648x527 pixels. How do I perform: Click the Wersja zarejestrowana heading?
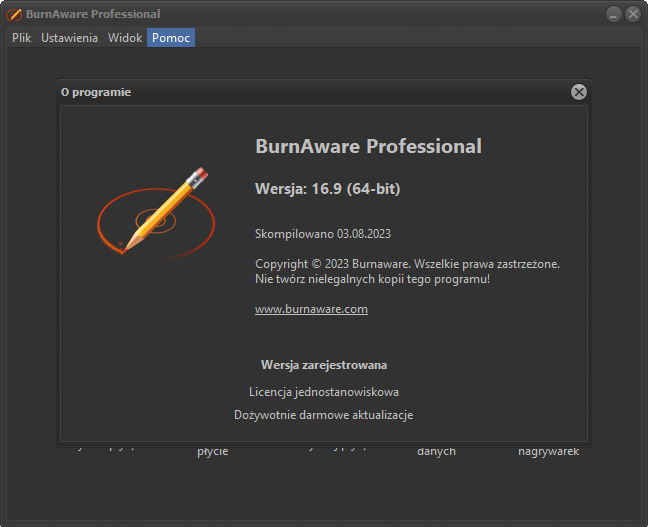click(324, 365)
